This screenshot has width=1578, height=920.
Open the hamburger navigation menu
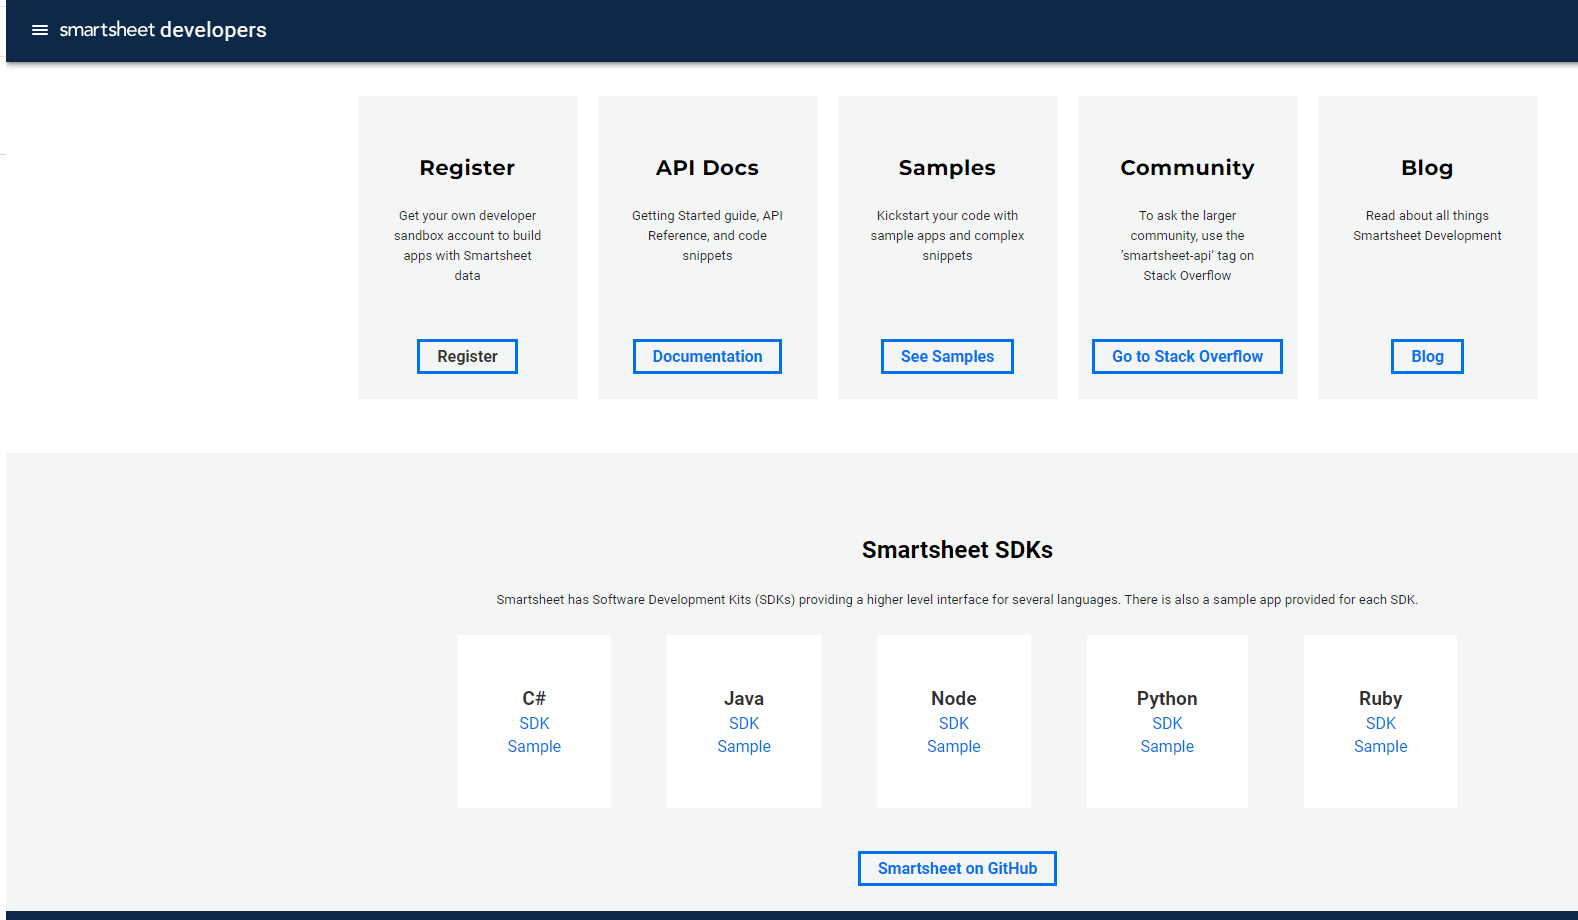click(x=40, y=30)
